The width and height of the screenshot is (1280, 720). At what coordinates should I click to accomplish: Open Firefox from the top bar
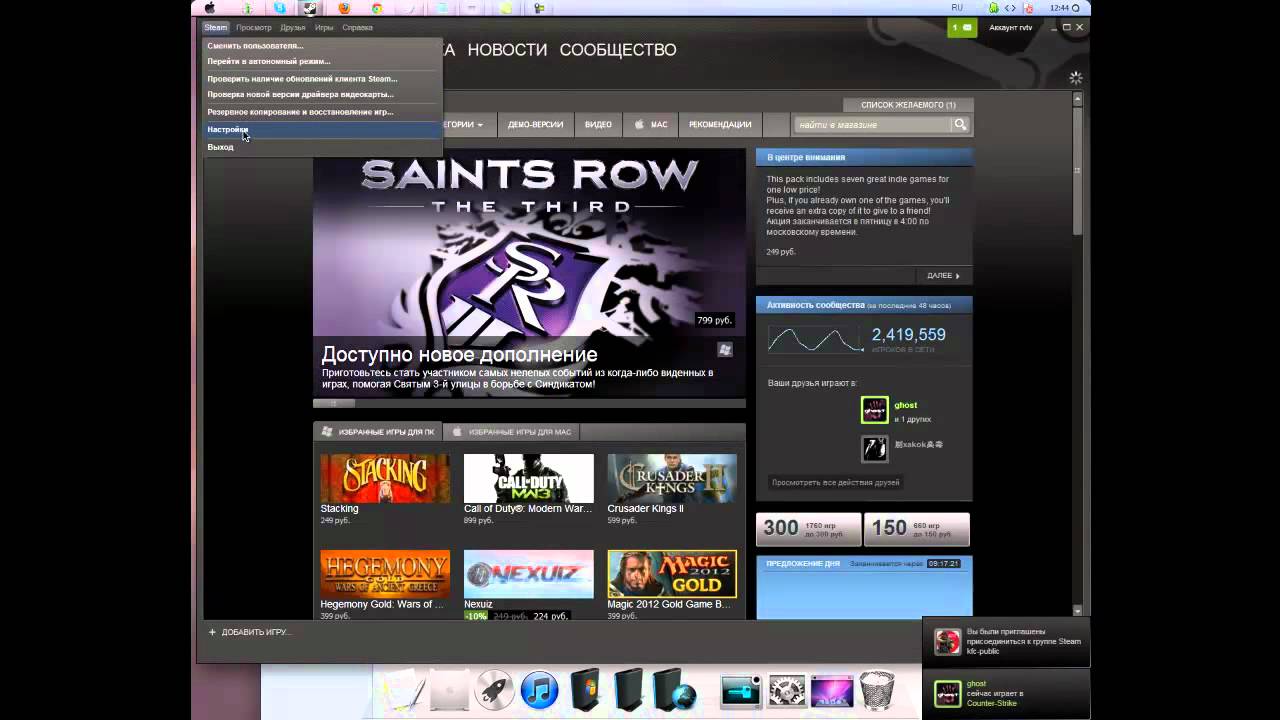(344, 8)
